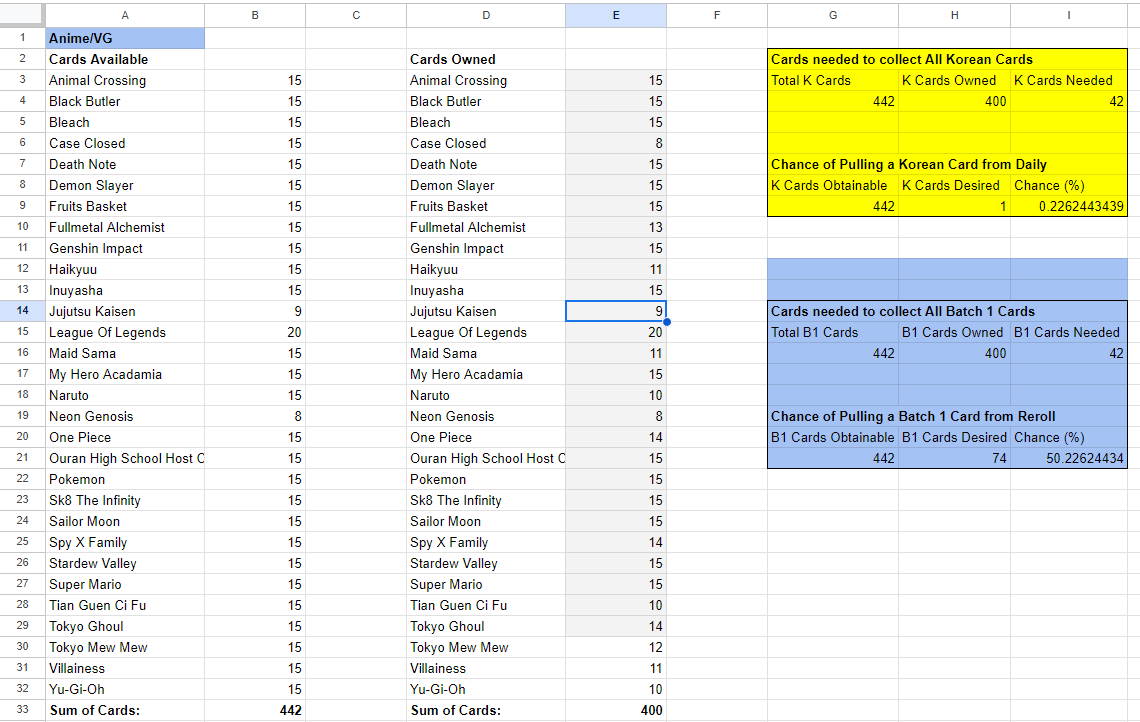Click Chance of Pulling a Batch 1 Card heading
Image resolution: width=1140 pixels, height=722 pixels.
tap(913, 417)
